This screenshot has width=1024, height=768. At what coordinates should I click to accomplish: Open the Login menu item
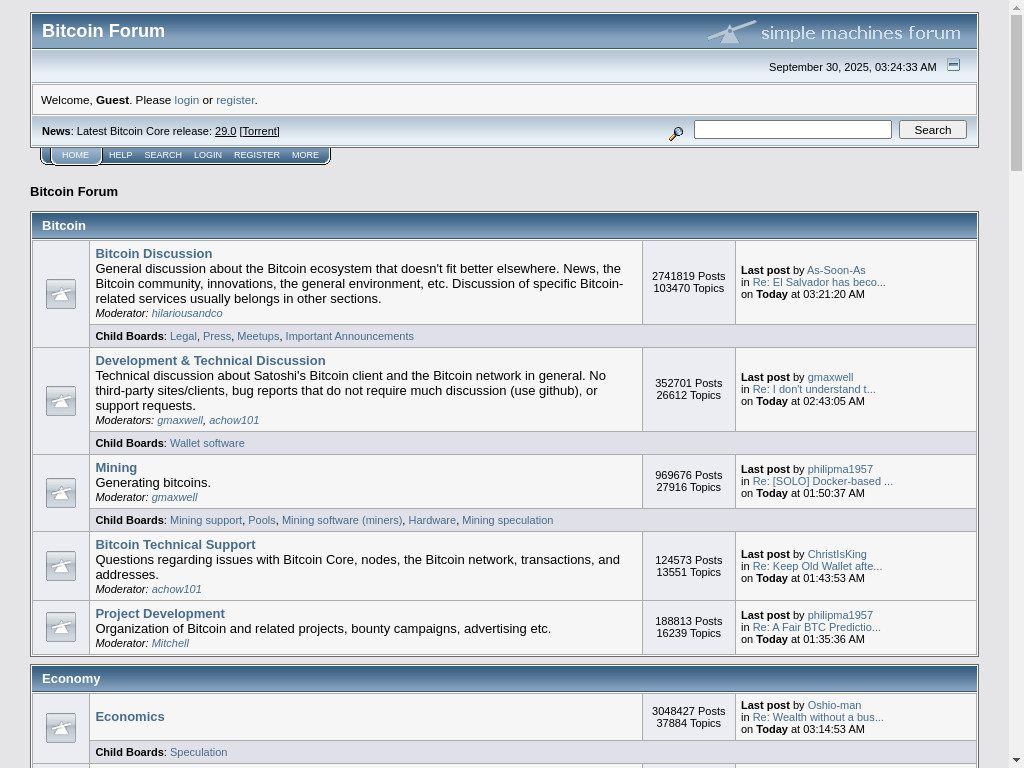(x=208, y=155)
